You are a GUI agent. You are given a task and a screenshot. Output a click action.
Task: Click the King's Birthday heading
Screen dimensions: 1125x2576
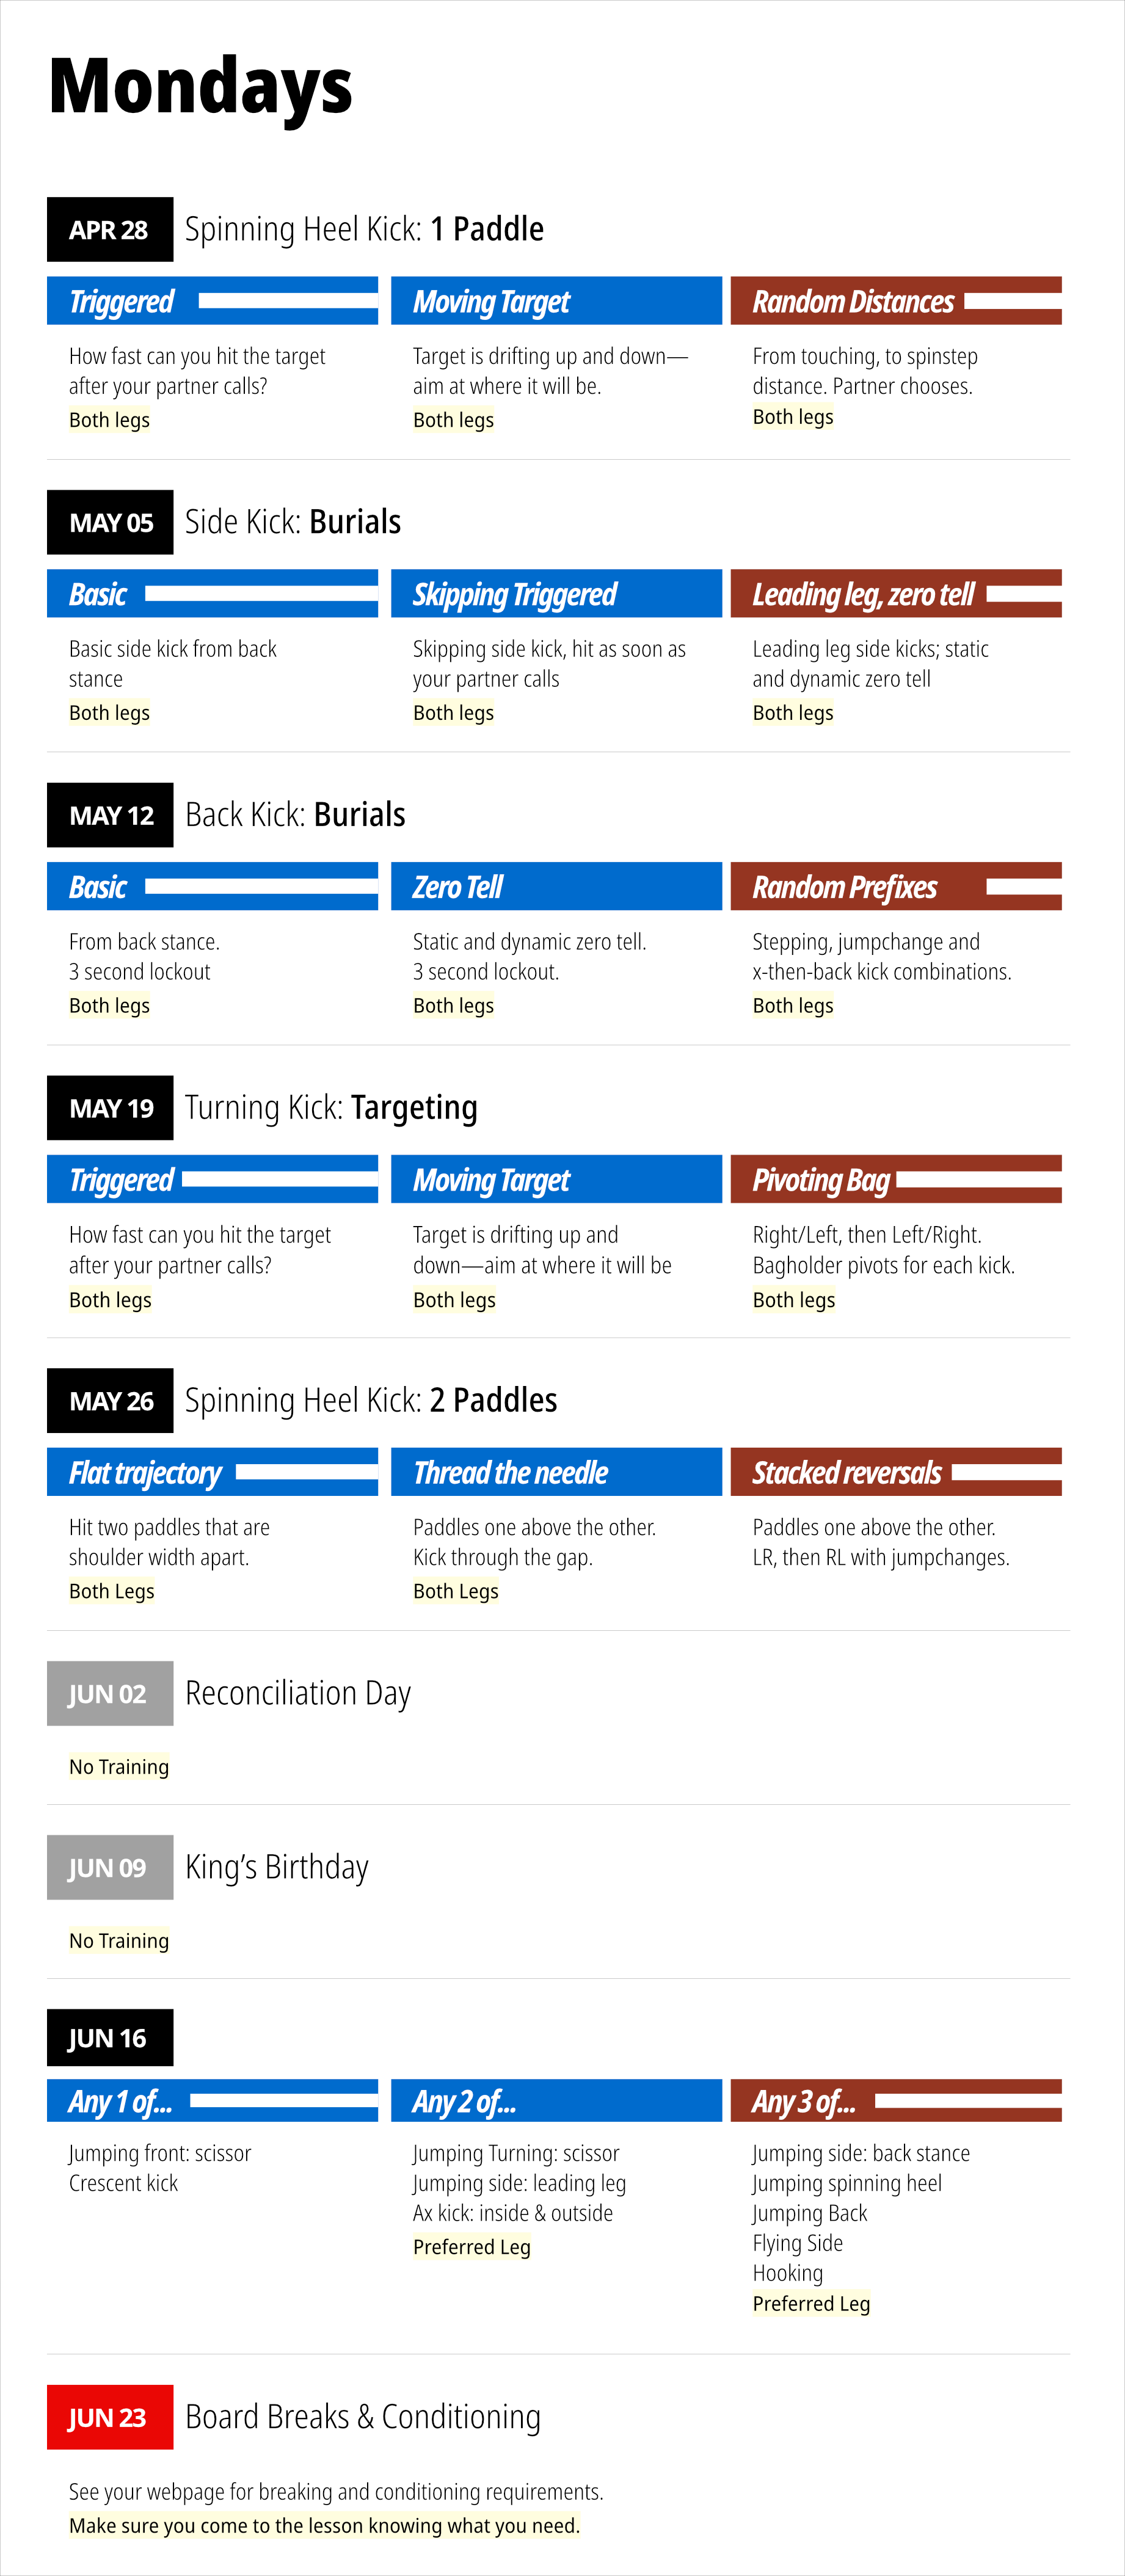[277, 1868]
